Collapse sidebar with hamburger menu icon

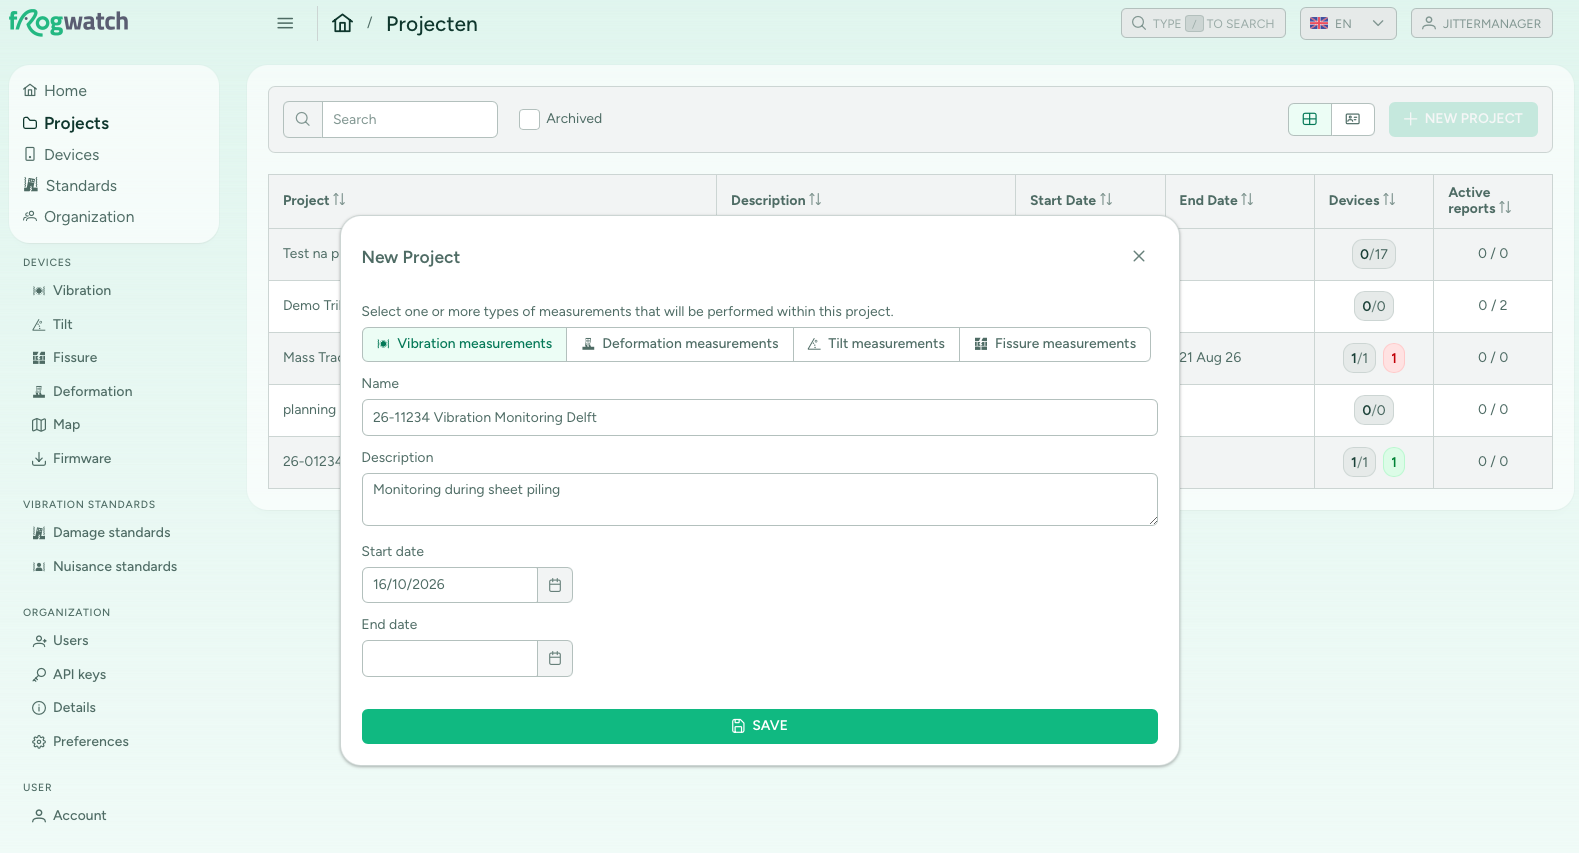[x=285, y=23]
